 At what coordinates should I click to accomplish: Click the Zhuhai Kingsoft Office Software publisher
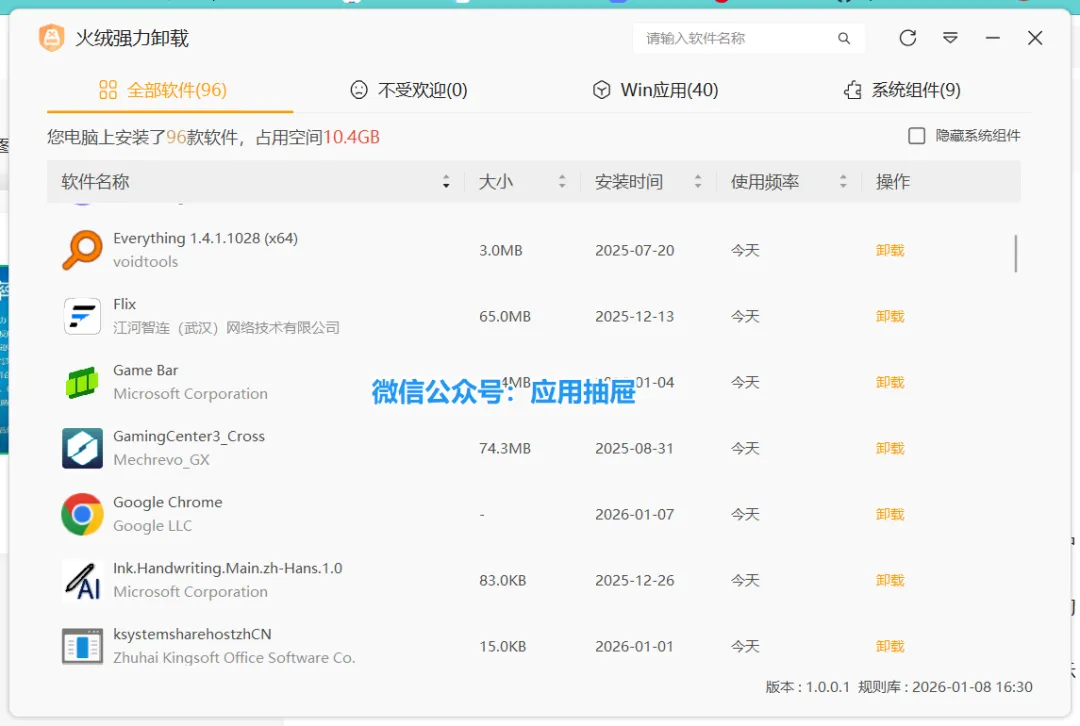(x=234, y=658)
